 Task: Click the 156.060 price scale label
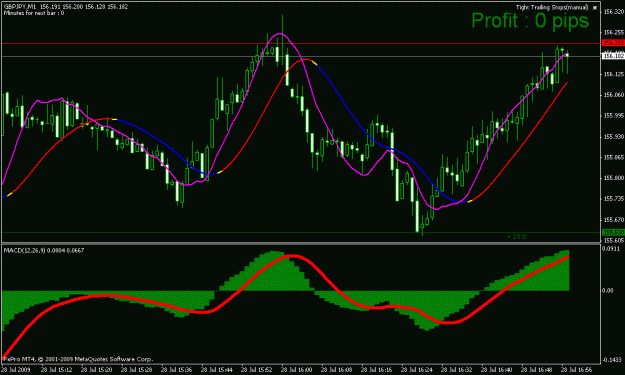point(613,95)
